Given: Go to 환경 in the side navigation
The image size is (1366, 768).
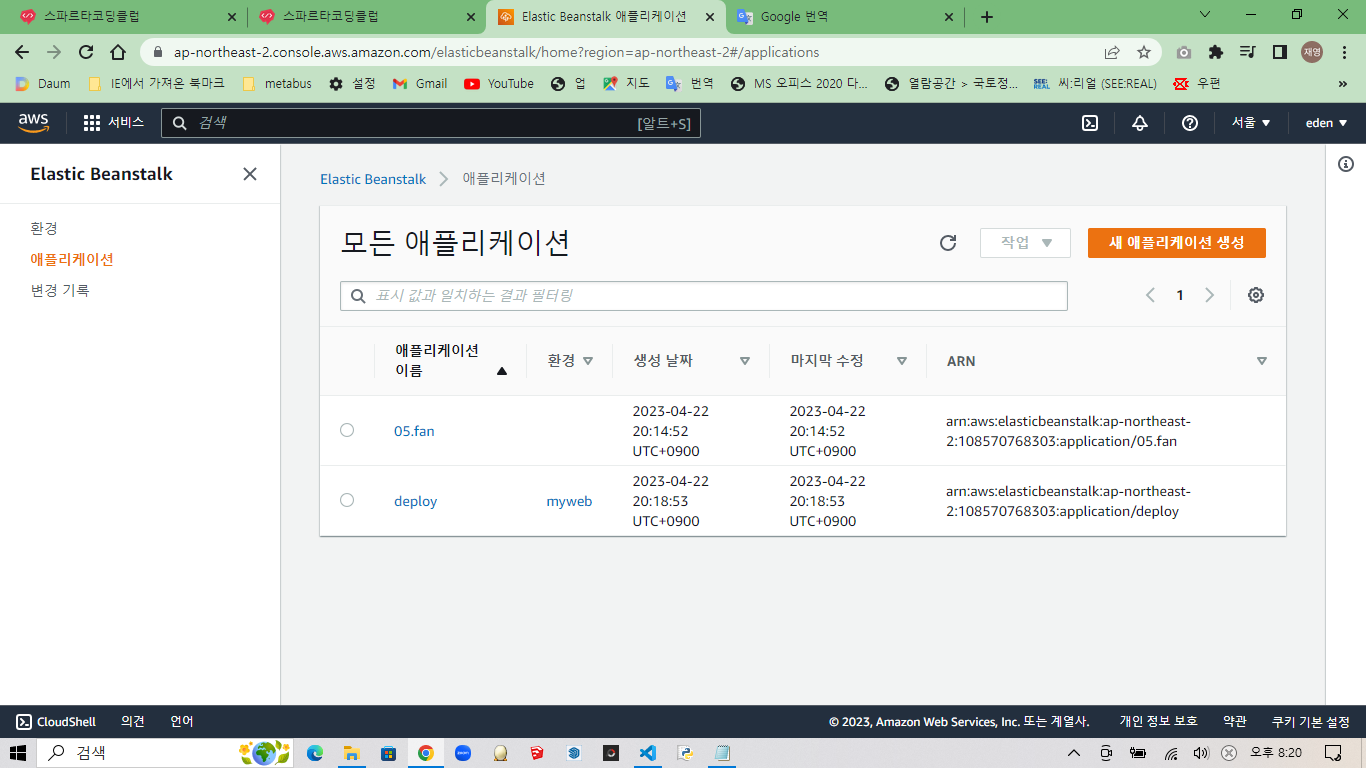Looking at the screenshot, I should click(44, 229).
